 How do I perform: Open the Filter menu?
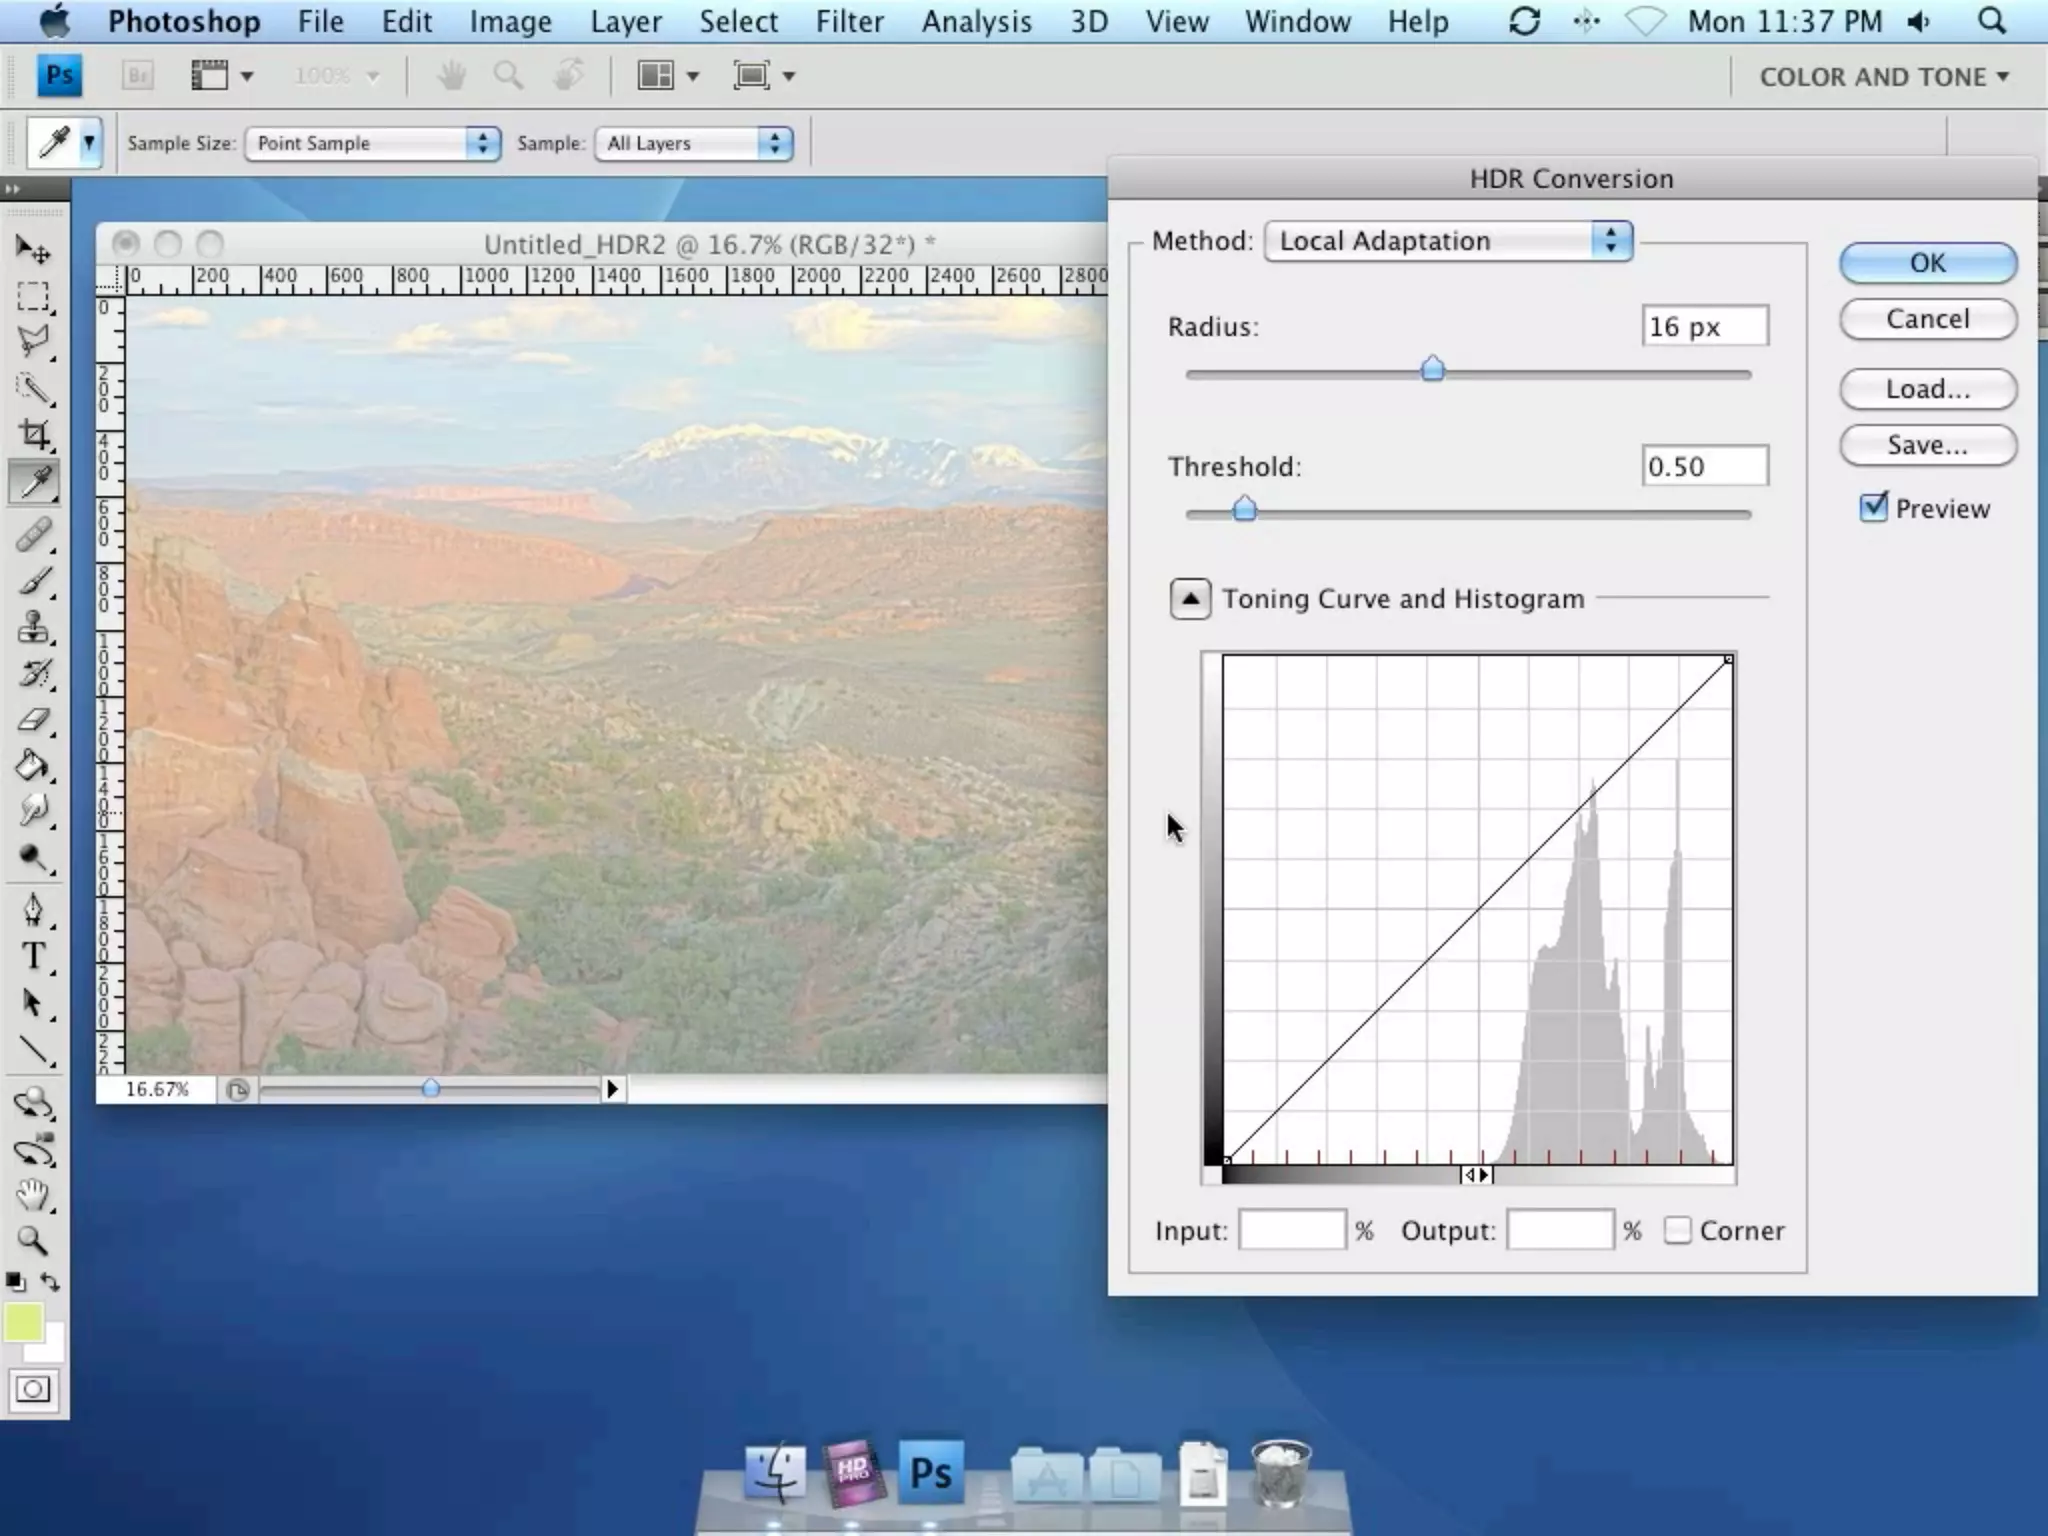click(849, 21)
